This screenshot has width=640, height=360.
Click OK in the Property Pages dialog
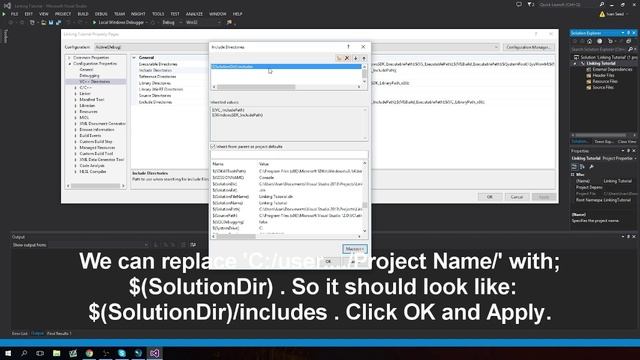490,197
